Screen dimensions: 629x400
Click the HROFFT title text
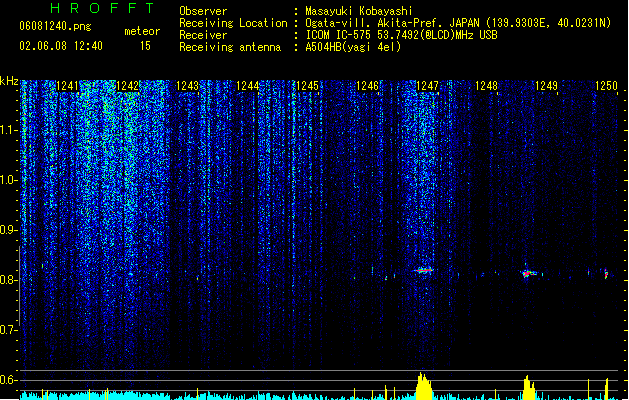103,8
